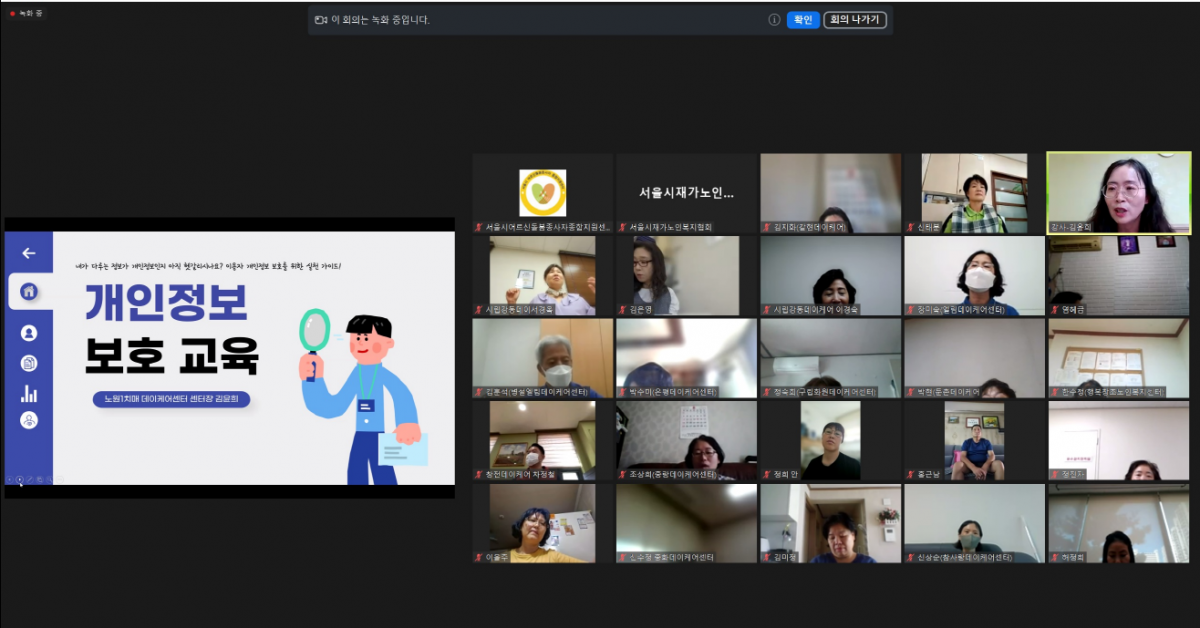Click the back arrow in slide sidebar

28,253
